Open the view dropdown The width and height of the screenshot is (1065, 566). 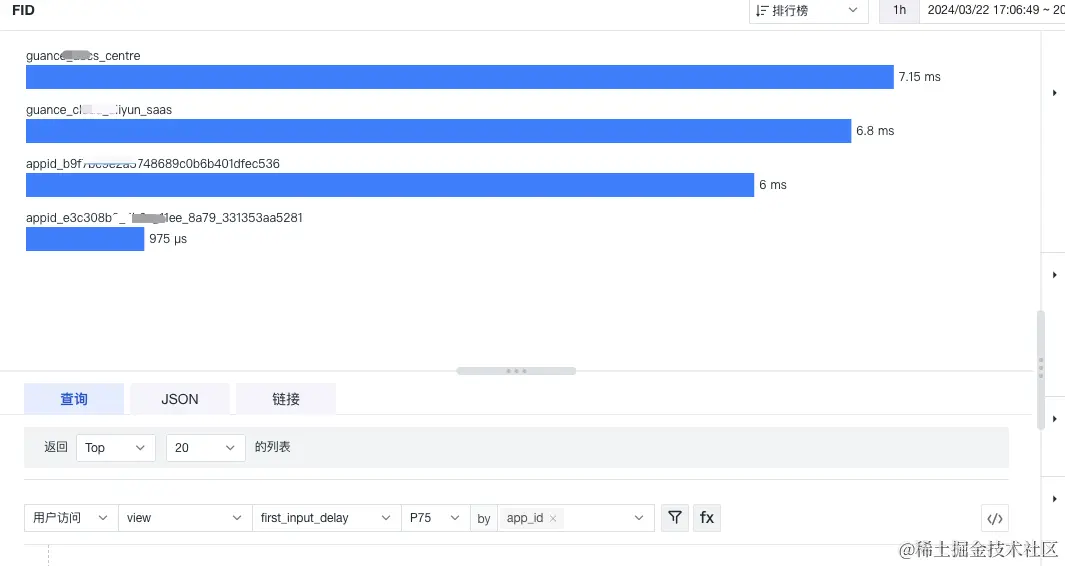point(185,518)
